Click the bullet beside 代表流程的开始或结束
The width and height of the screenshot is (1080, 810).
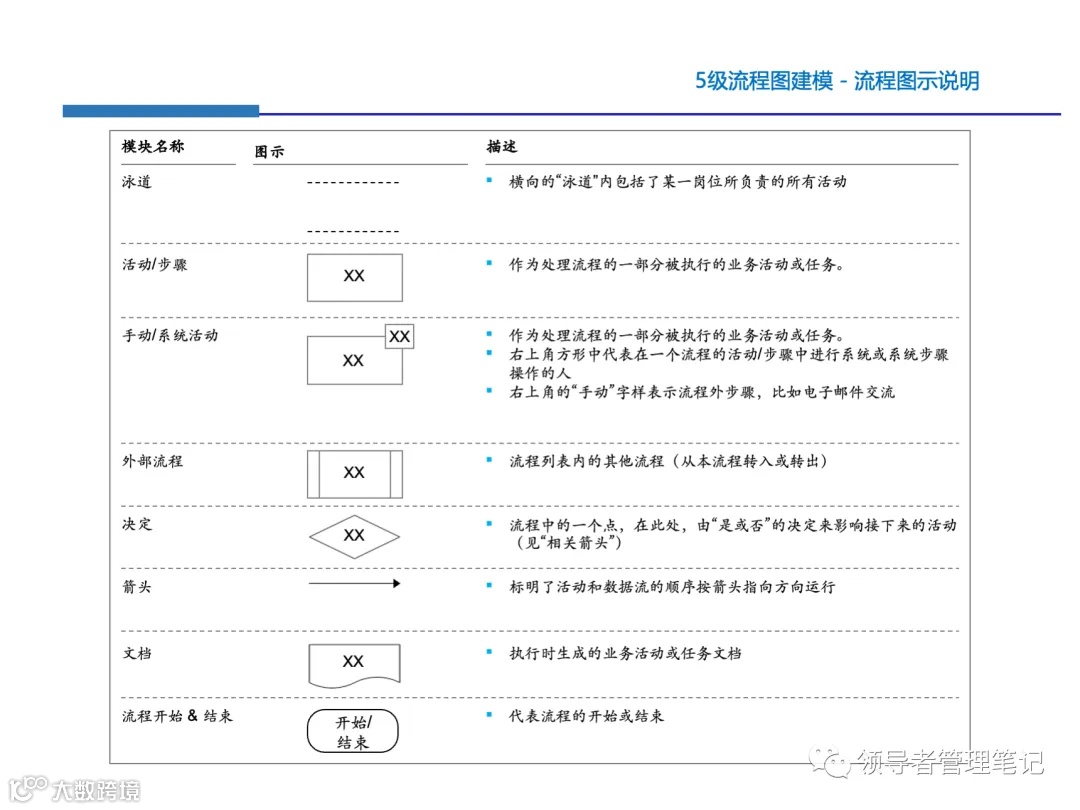(x=487, y=716)
